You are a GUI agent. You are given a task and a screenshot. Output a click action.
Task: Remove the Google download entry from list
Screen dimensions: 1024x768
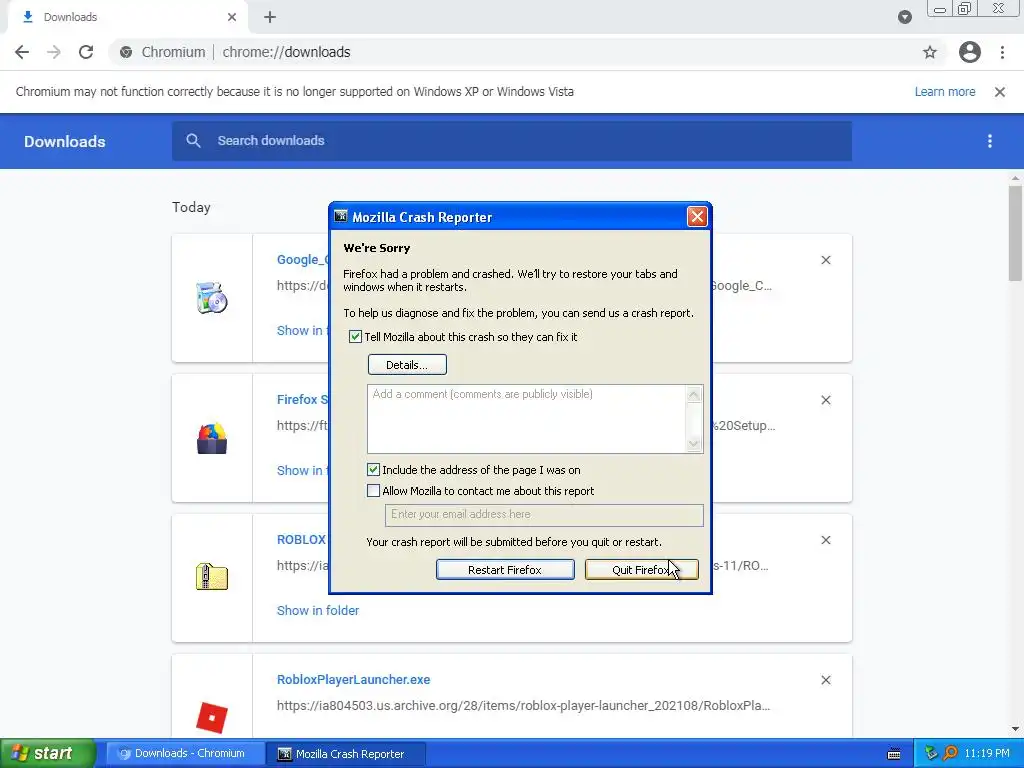(x=826, y=260)
